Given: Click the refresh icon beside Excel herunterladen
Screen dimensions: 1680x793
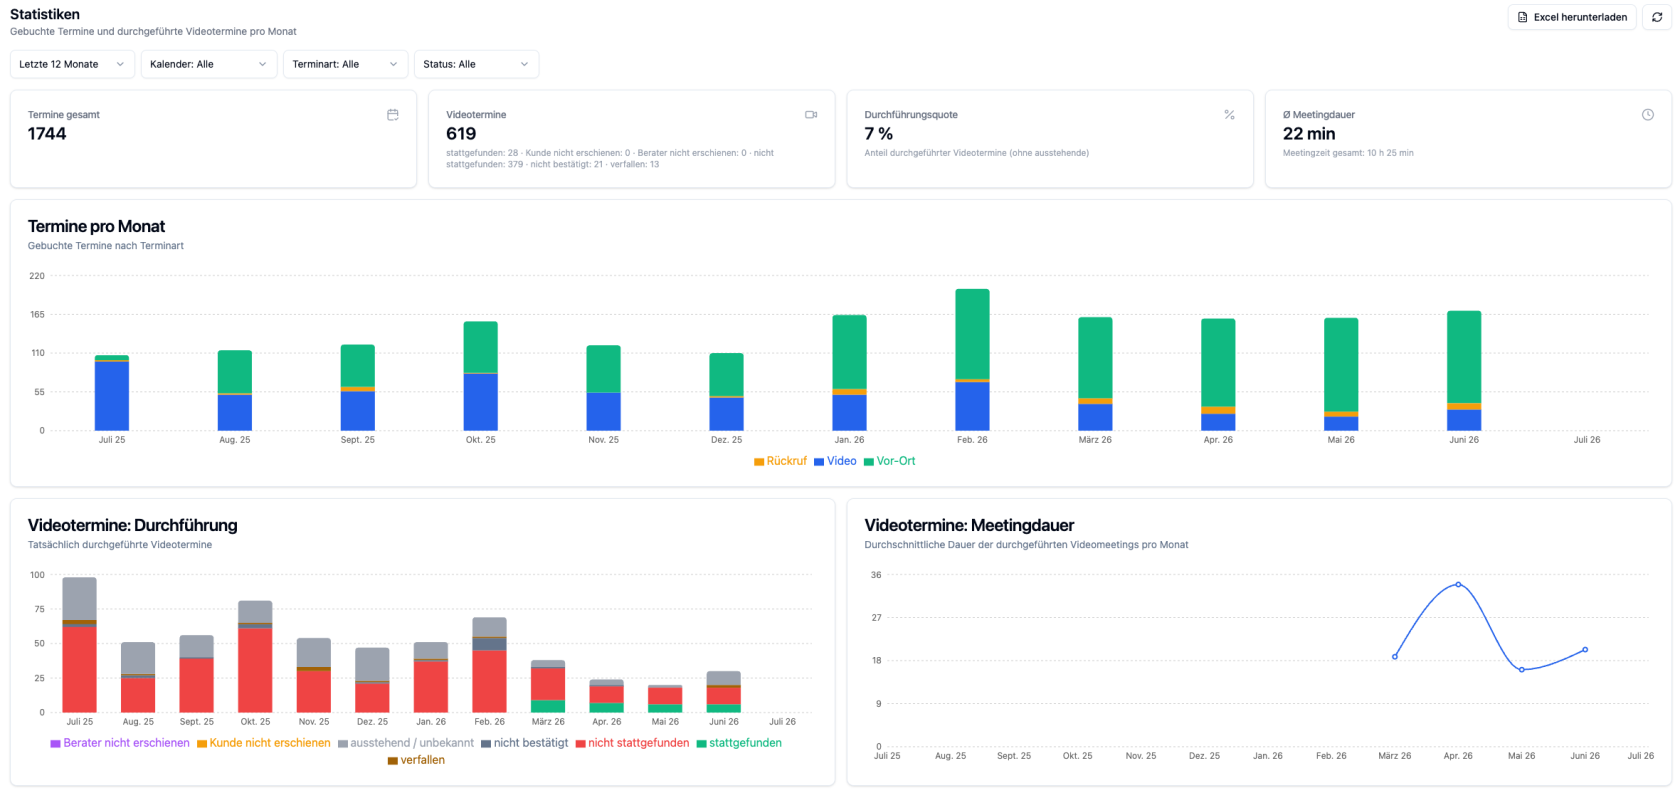Looking at the screenshot, I should click(x=1657, y=17).
